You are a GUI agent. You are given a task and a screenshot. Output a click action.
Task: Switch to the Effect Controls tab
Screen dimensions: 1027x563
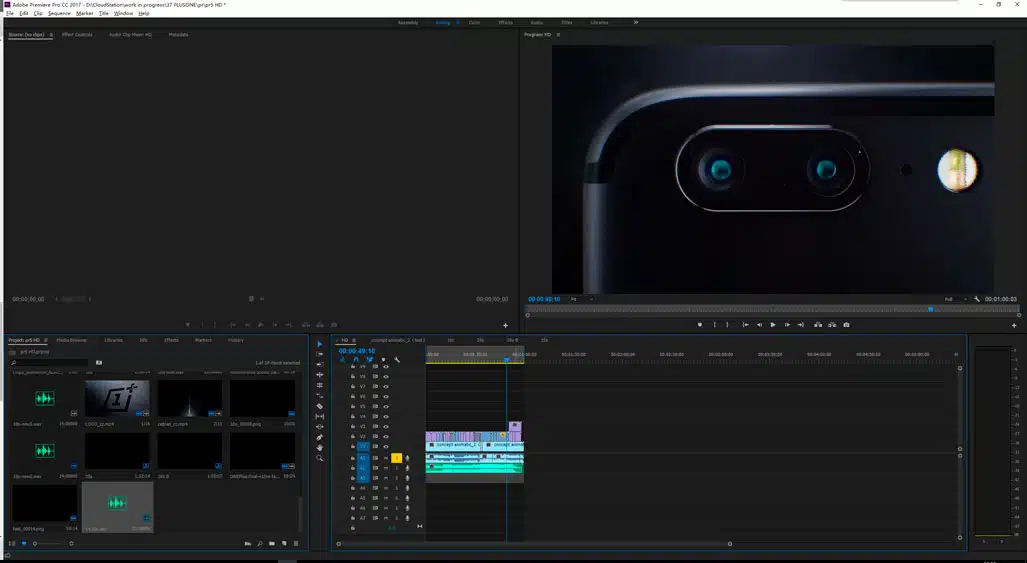click(x=77, y=35)
